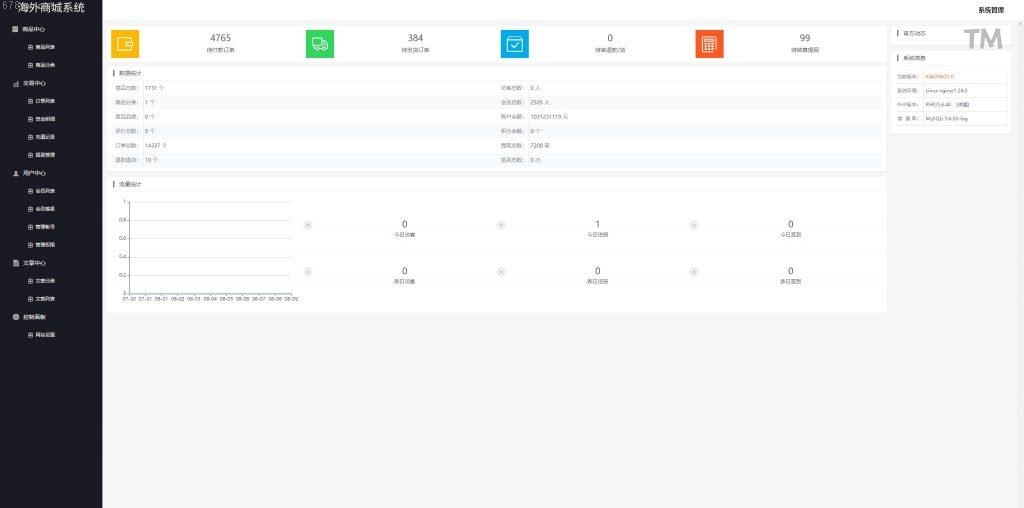The image size is (1024, 508).
Task: Click the green delivery truck icon
Action: tap(320, 44)
